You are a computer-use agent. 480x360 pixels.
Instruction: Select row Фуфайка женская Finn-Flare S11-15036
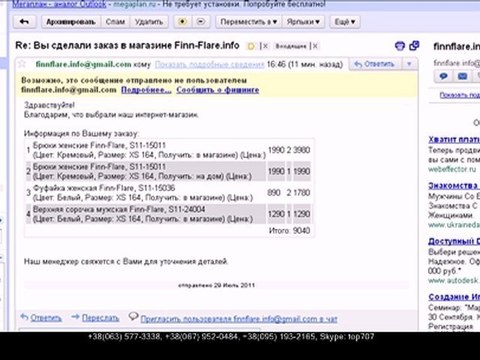tap(168, 193)
